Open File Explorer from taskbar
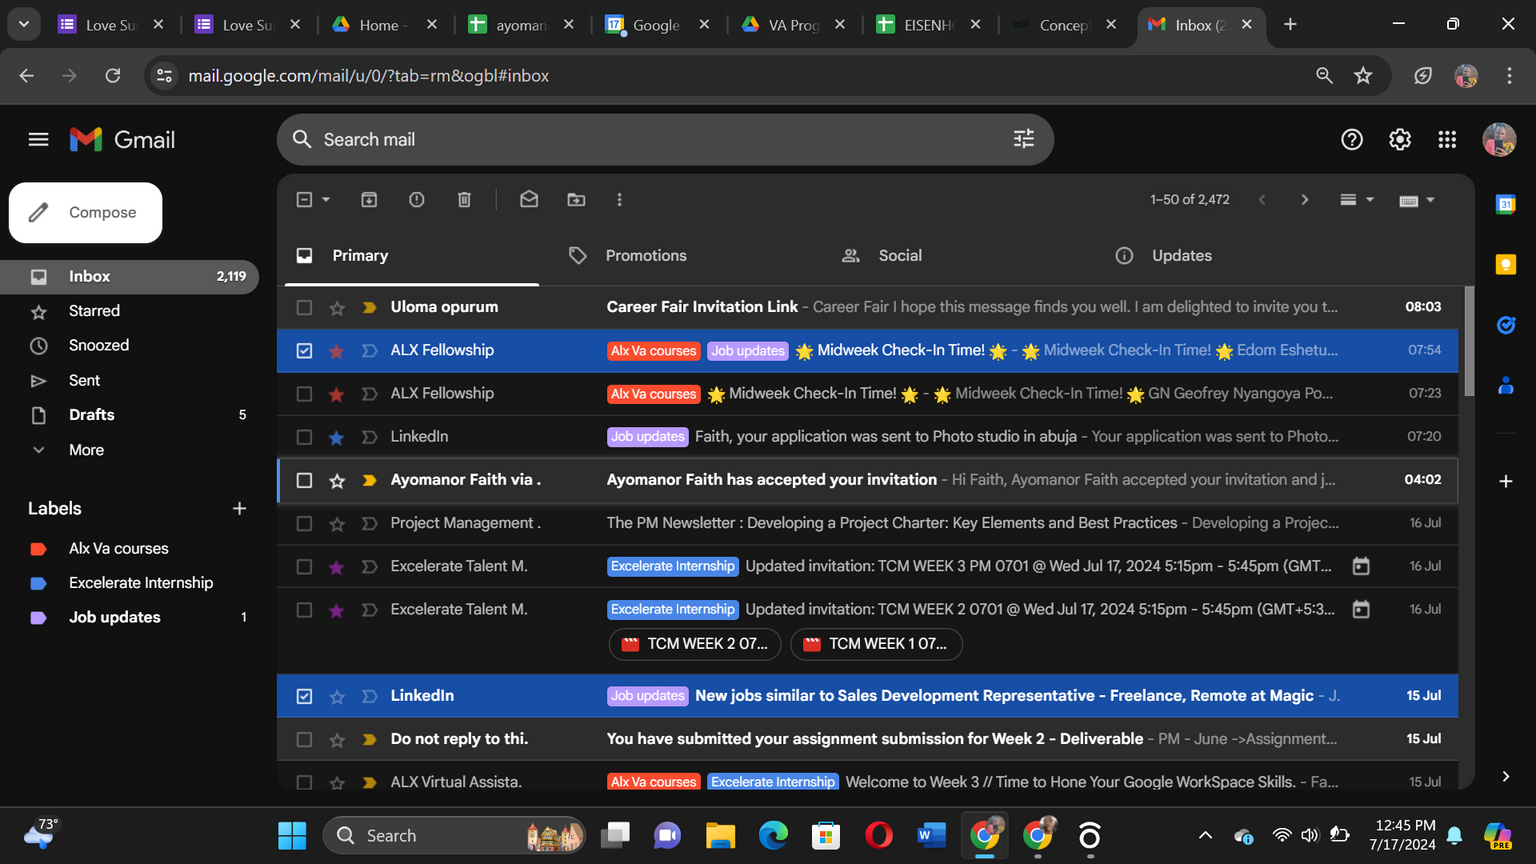1536x864 pixels. point(720,835)
